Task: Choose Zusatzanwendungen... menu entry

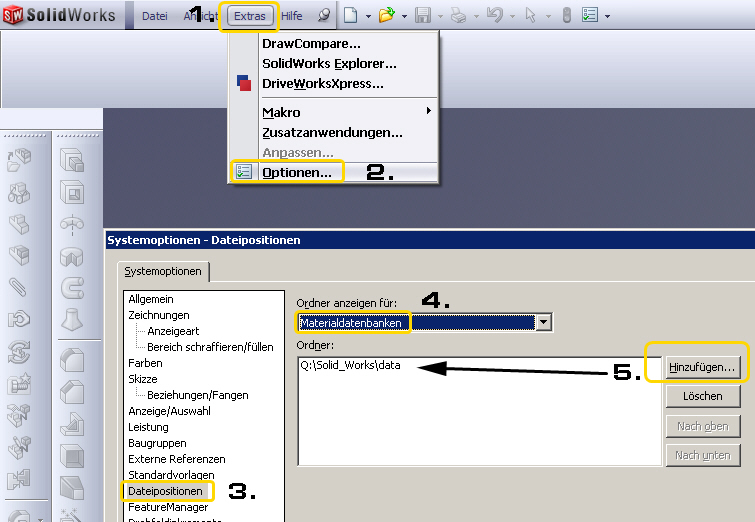Action: (333, 132)
